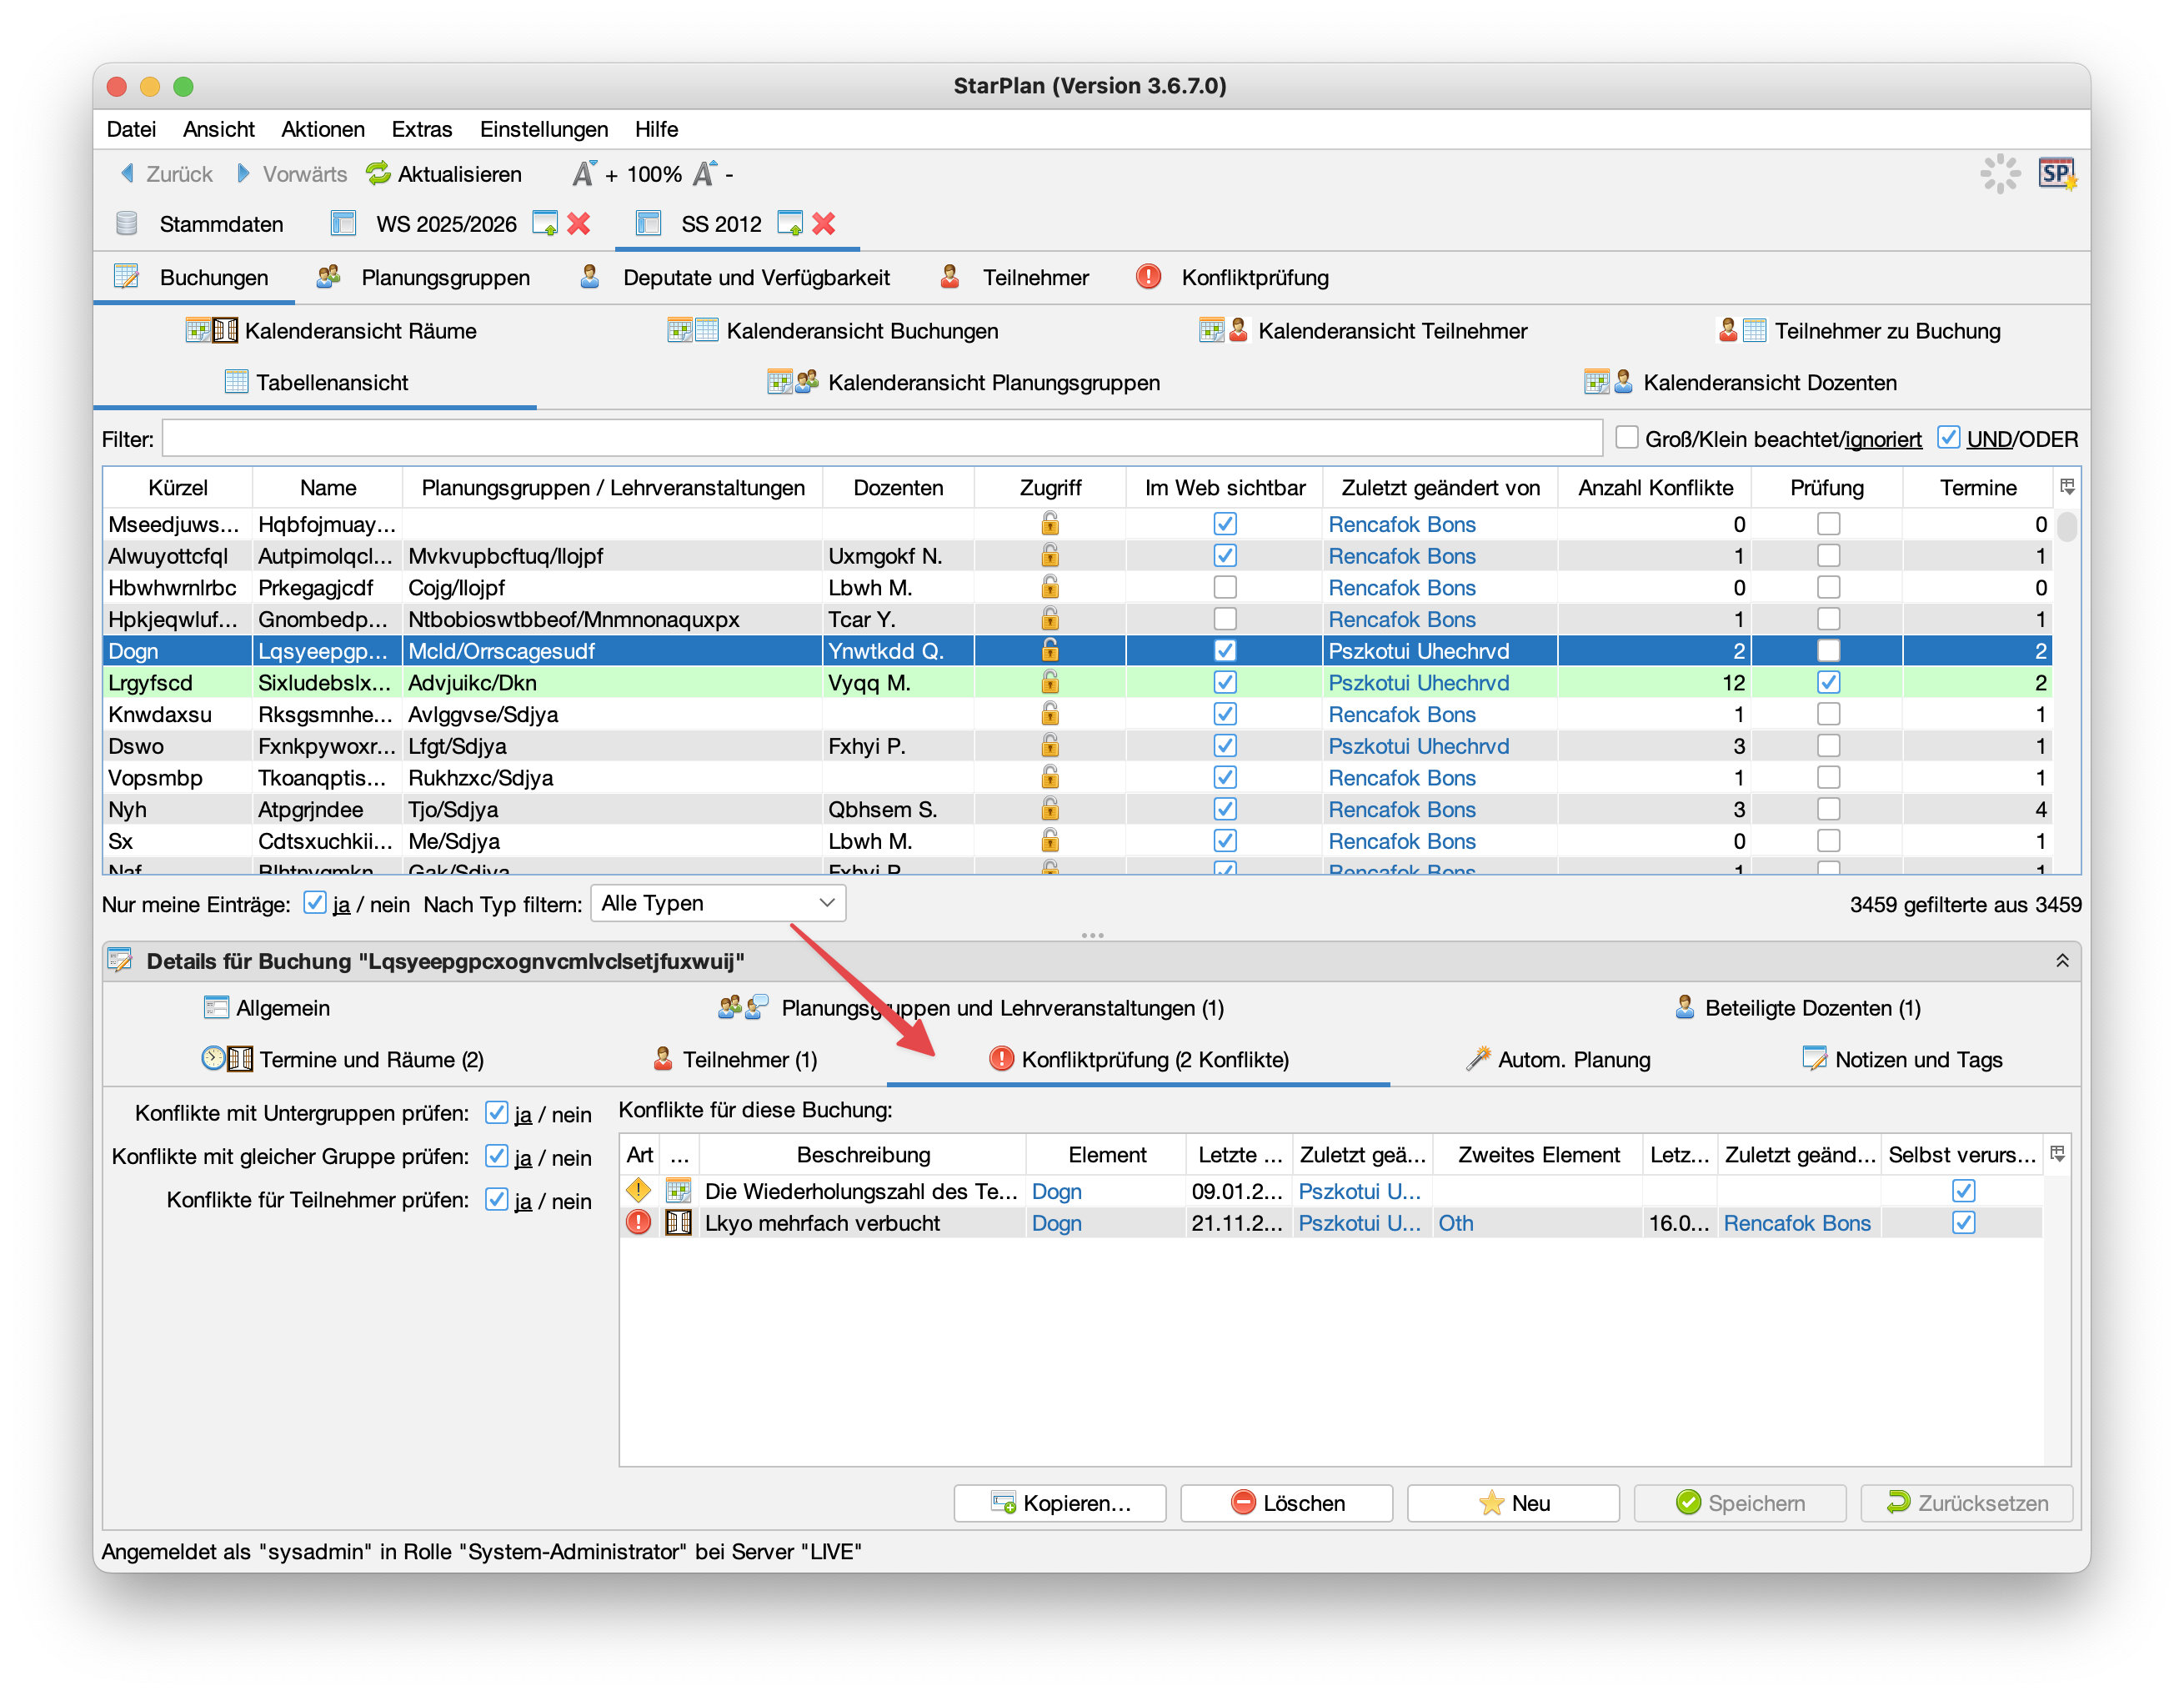Click the table column chooser icon
The height and width of the screenshot is (1696, 2184).
[2066, 487]
